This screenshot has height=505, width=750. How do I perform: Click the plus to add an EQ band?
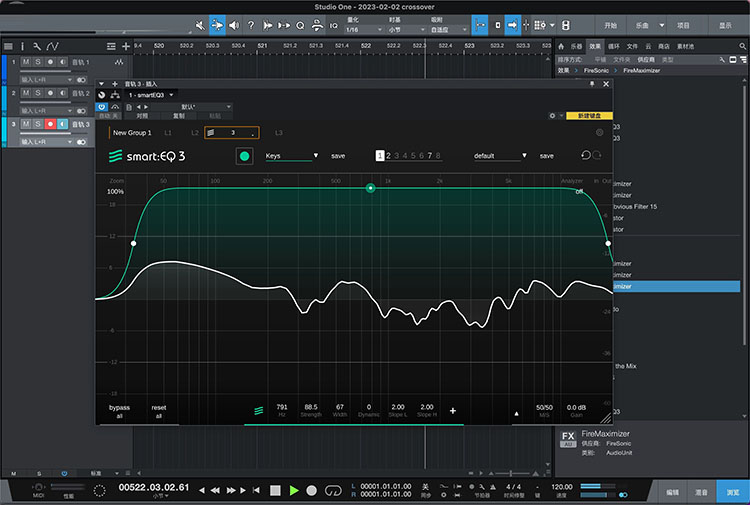pos(452,411)
